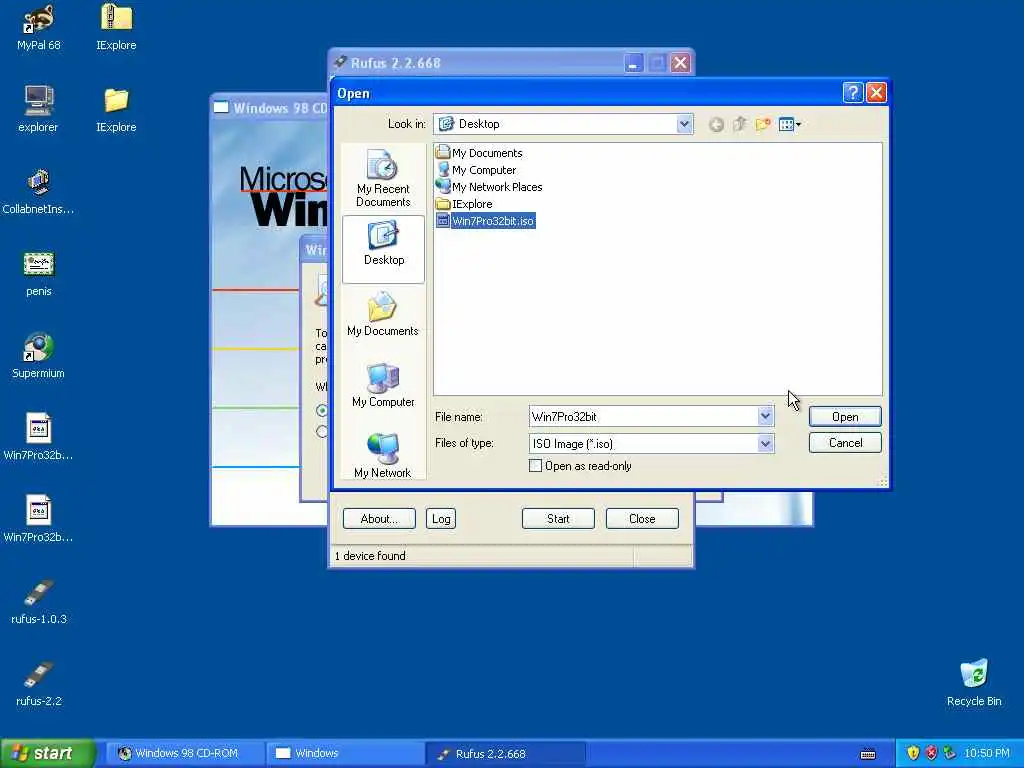Go back to last folder visited
This screenshot has height=768, width=1024.
click(716, 124)
